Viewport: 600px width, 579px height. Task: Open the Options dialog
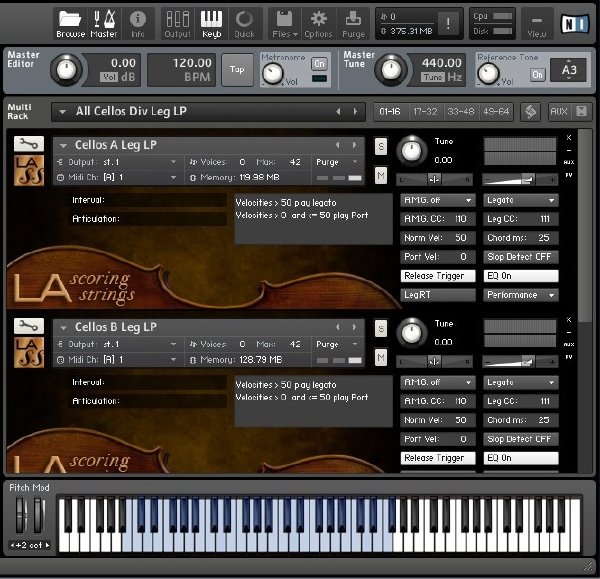pyautogui.click(x=318, y=24)
